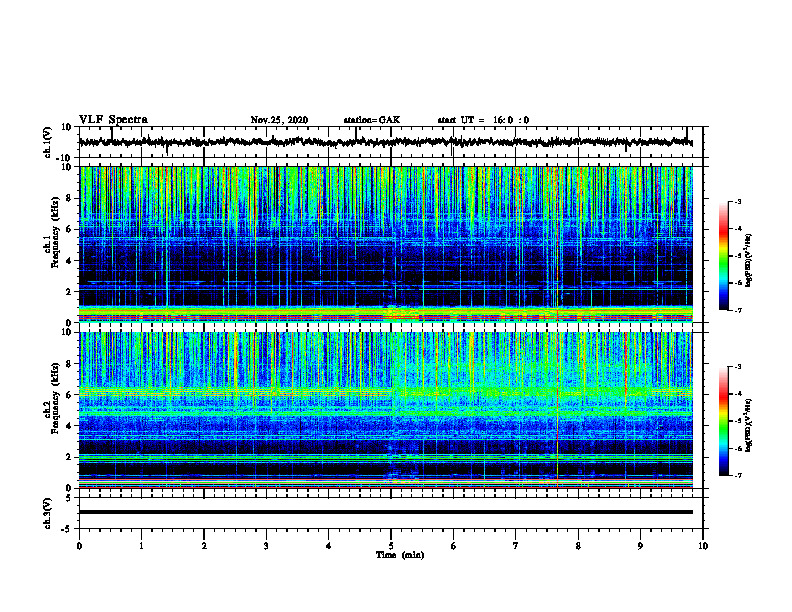Click the "5" tick on the ch.3(V) axis
792x612 pixels.
click(69, 497)
